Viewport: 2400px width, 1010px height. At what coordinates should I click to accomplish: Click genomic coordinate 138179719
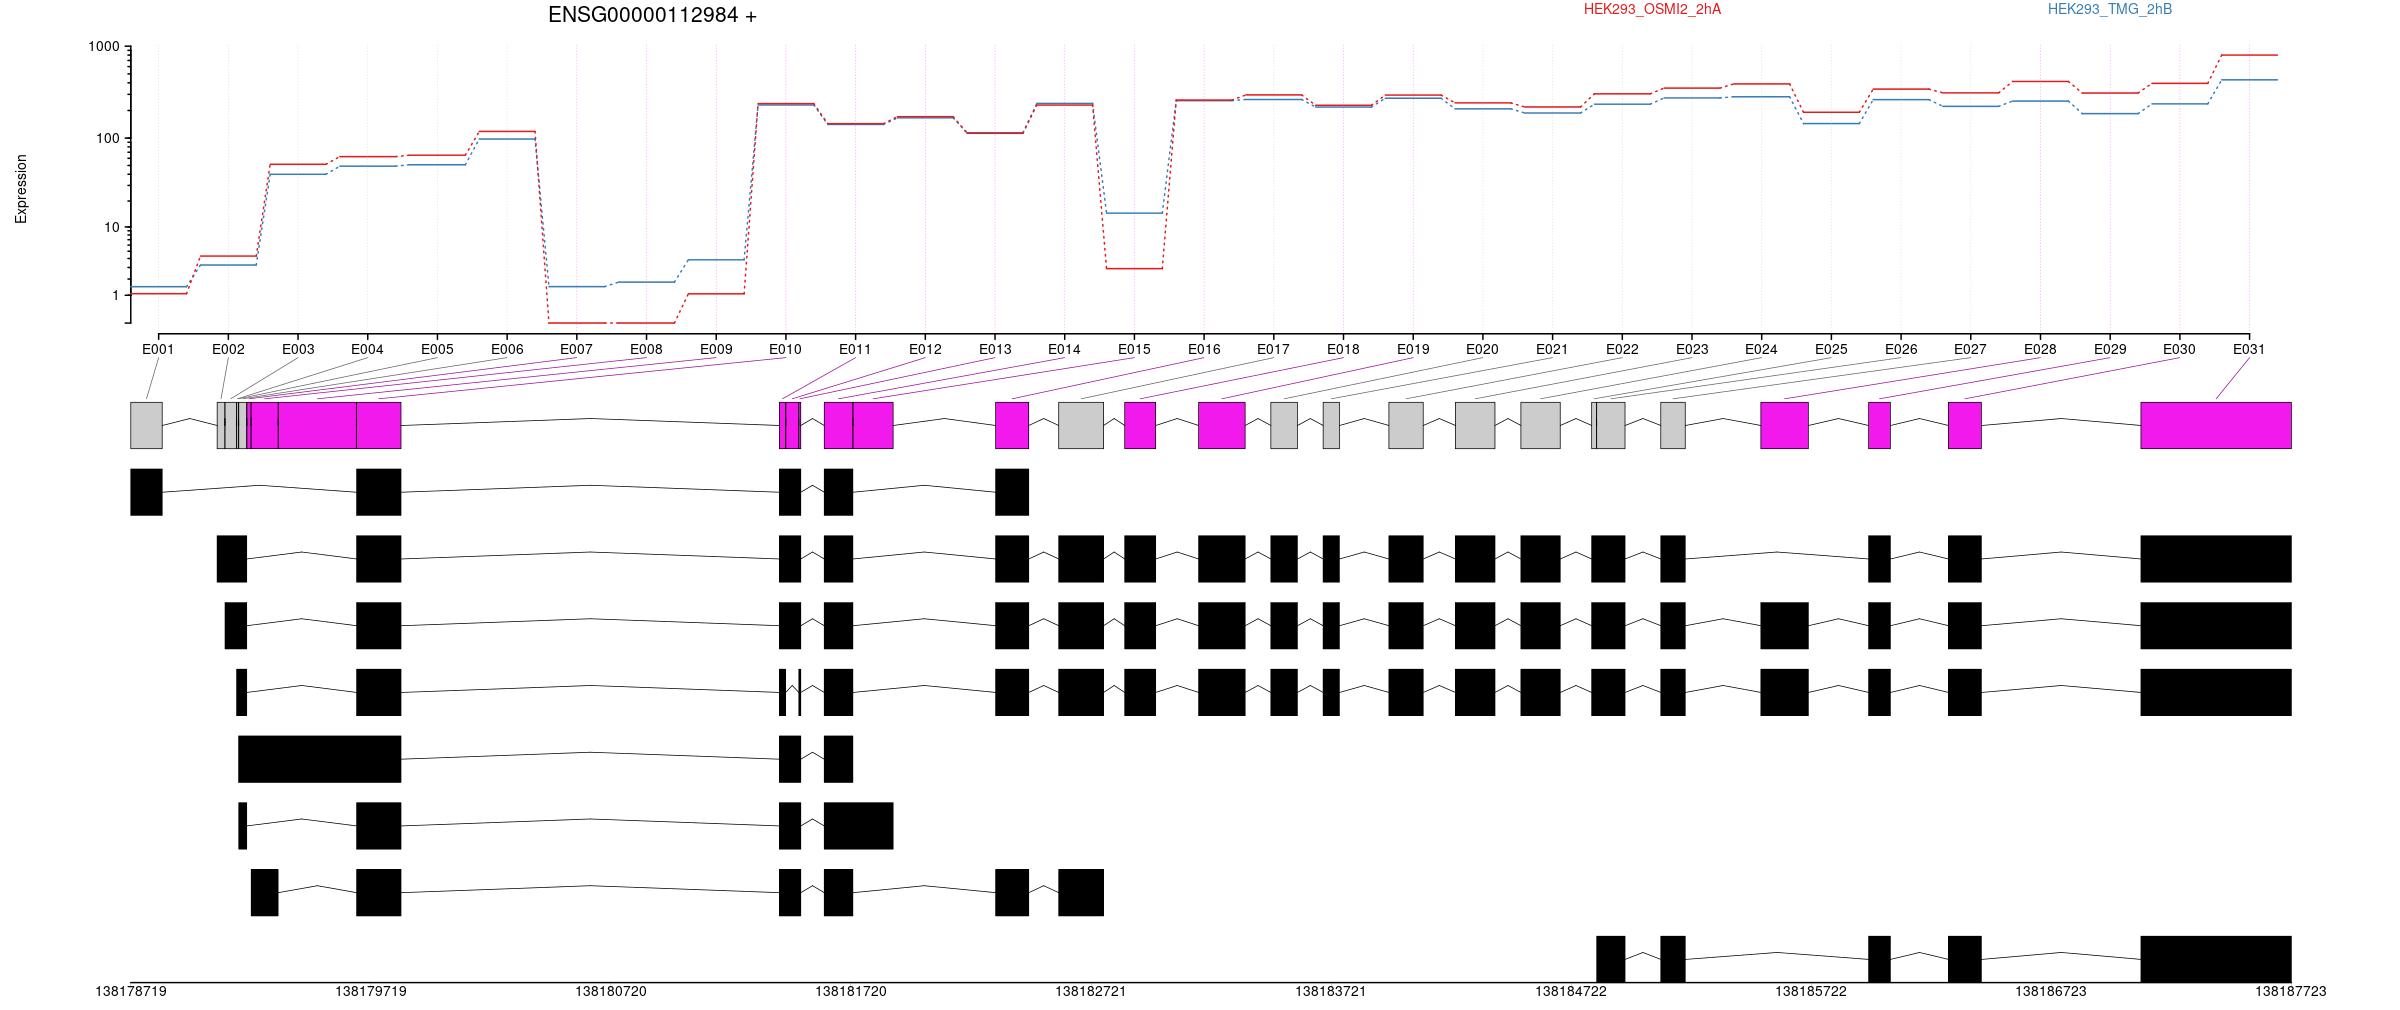click(371, 991)
